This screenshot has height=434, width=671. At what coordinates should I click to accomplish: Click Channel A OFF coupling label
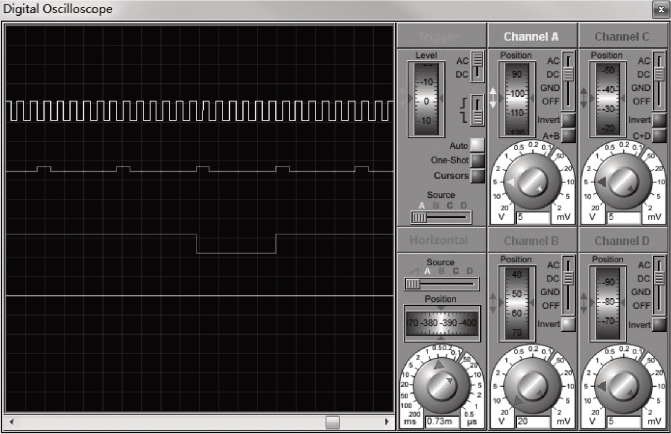pyautogui.click(x=551, y=101)
